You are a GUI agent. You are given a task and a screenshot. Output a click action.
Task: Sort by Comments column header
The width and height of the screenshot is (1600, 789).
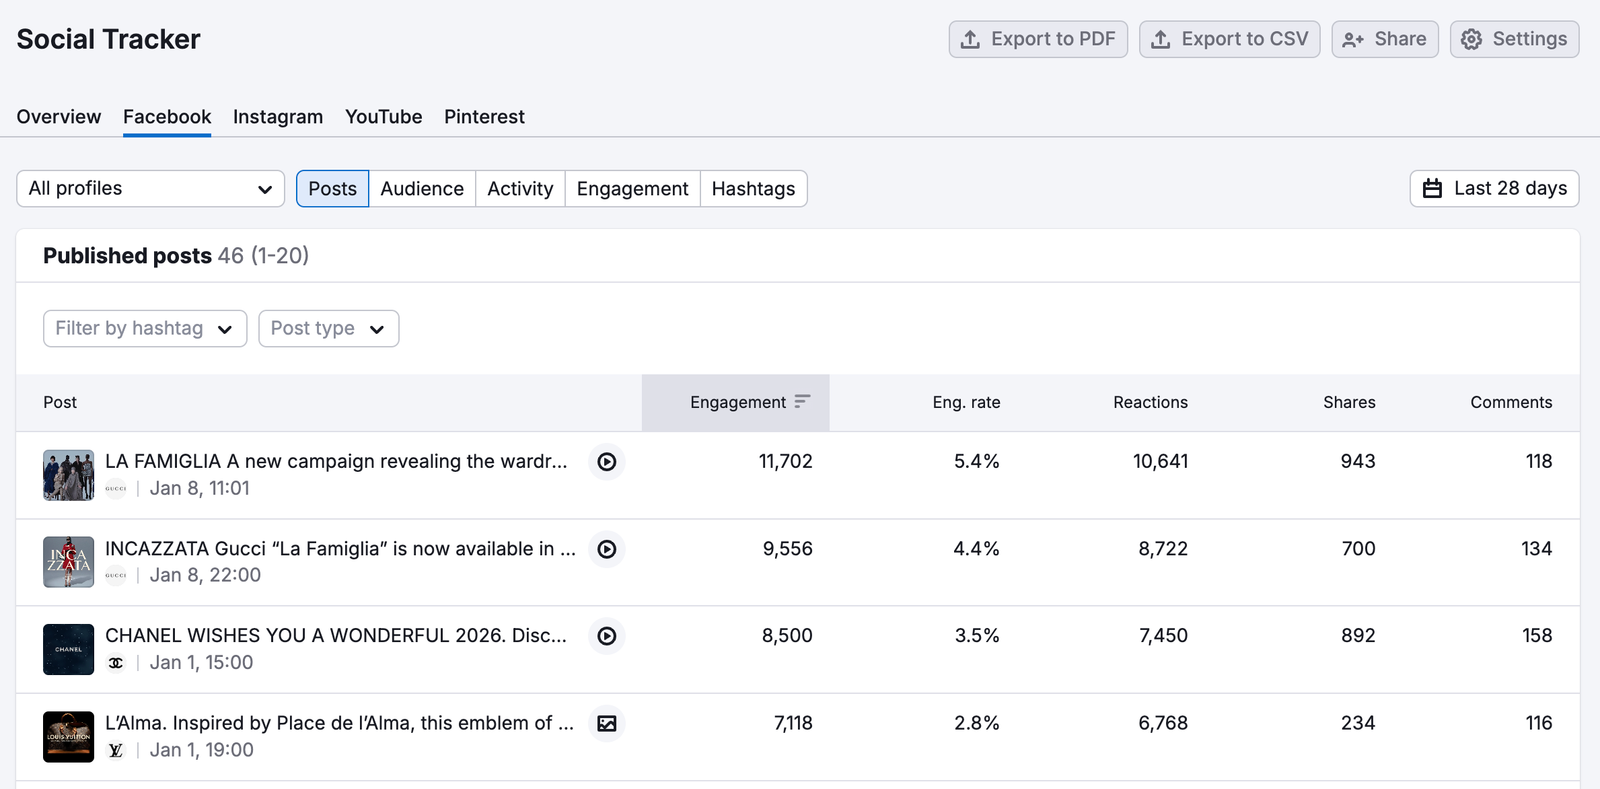coord(1511,402)
